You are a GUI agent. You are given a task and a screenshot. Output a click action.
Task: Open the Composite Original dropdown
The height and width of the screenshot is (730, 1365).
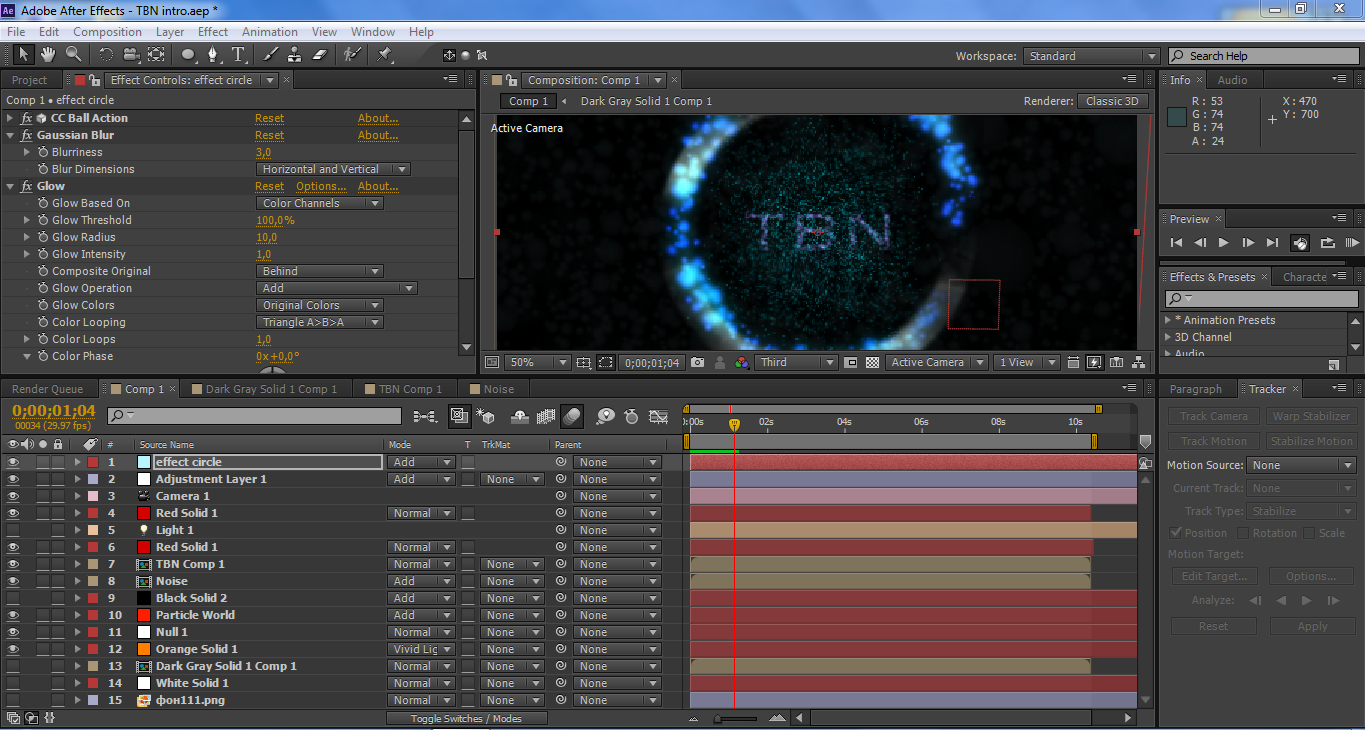click(x=319, y=271)
